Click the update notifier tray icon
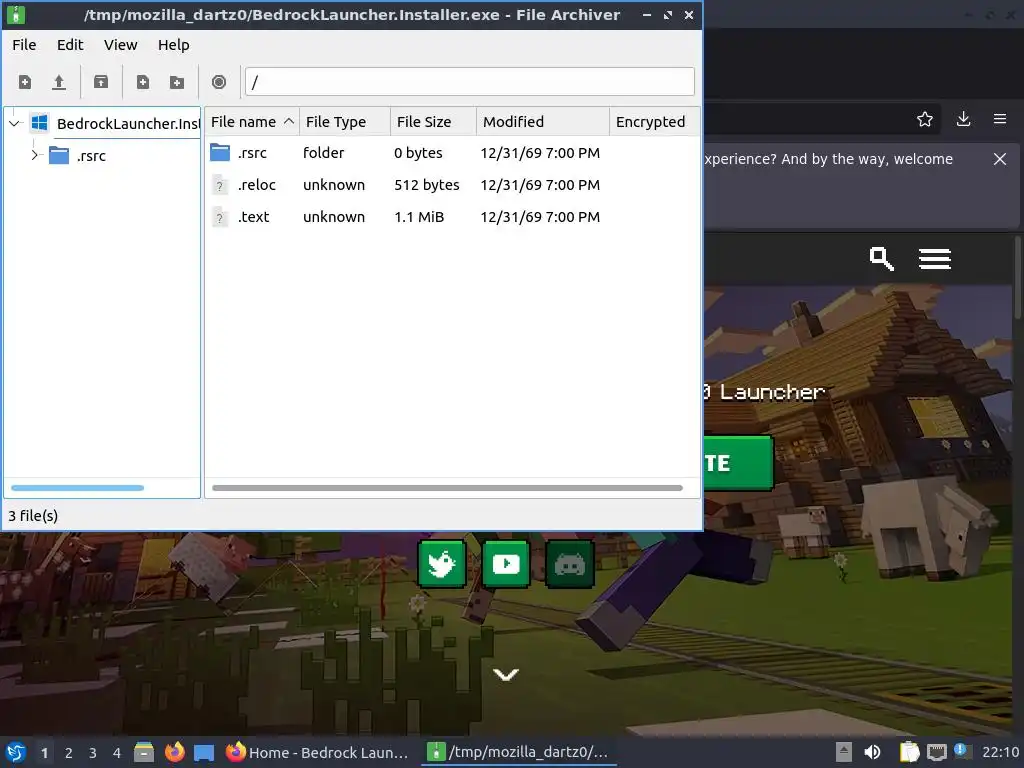Screen dimensions: 1024x768 [962, 751]
